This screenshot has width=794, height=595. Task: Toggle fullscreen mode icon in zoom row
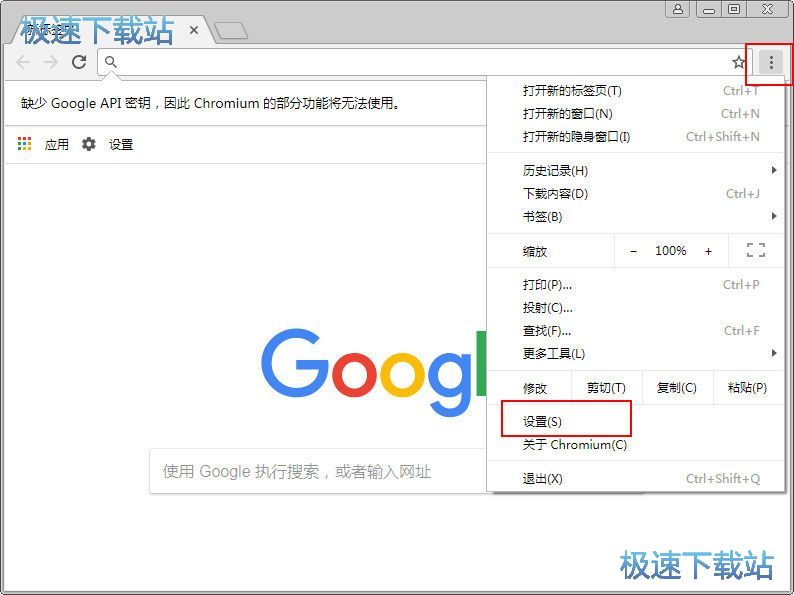coord(756,250)
